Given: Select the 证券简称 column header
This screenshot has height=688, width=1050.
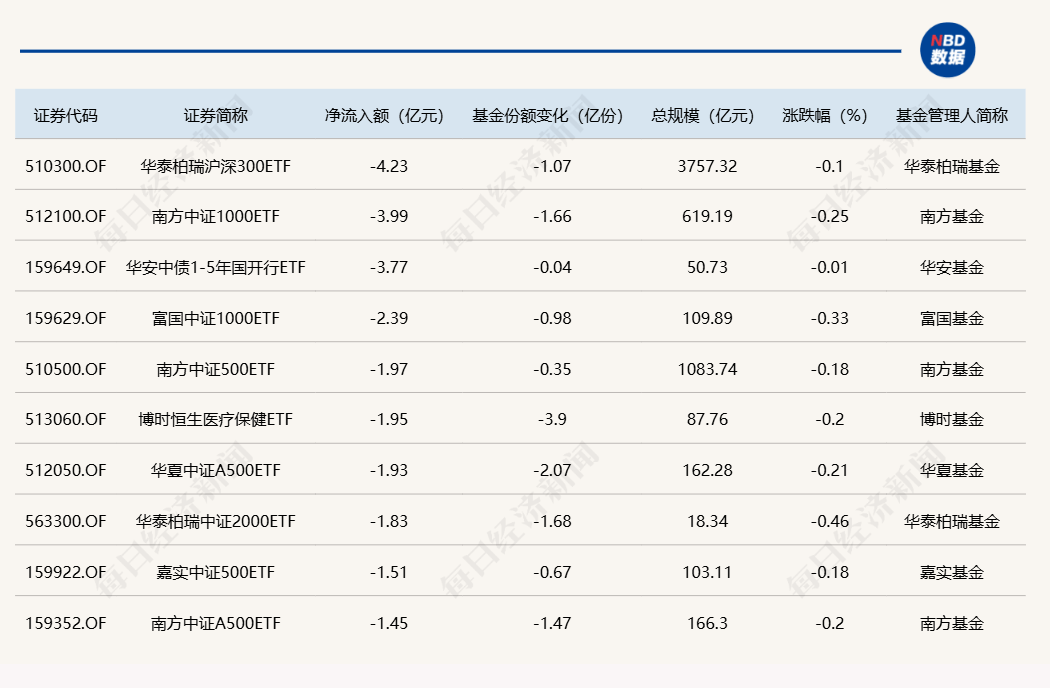Looking at the screenshot, I should (215, 115).
